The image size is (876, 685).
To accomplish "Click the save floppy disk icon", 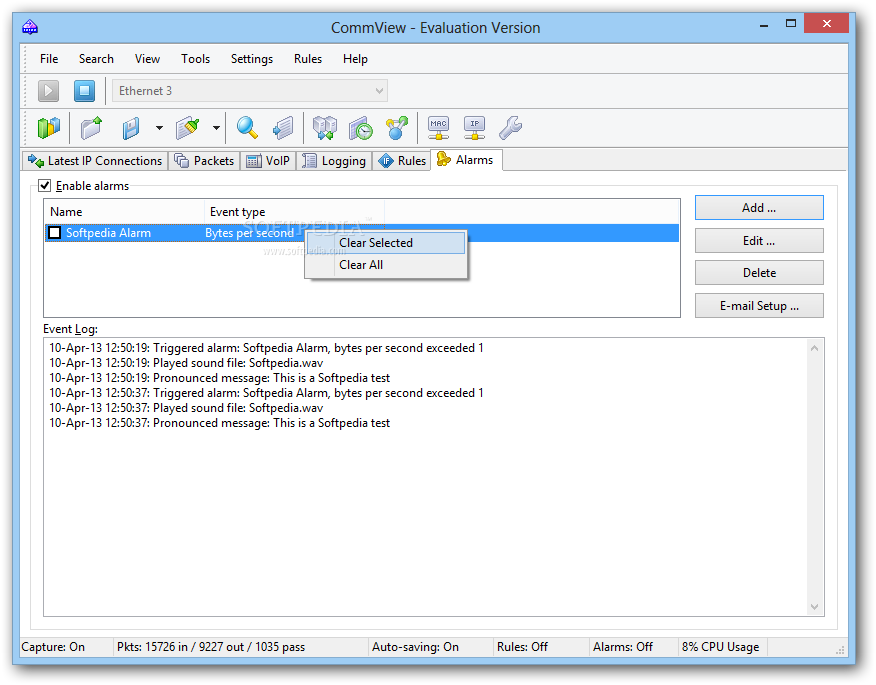I will (132, 128).
